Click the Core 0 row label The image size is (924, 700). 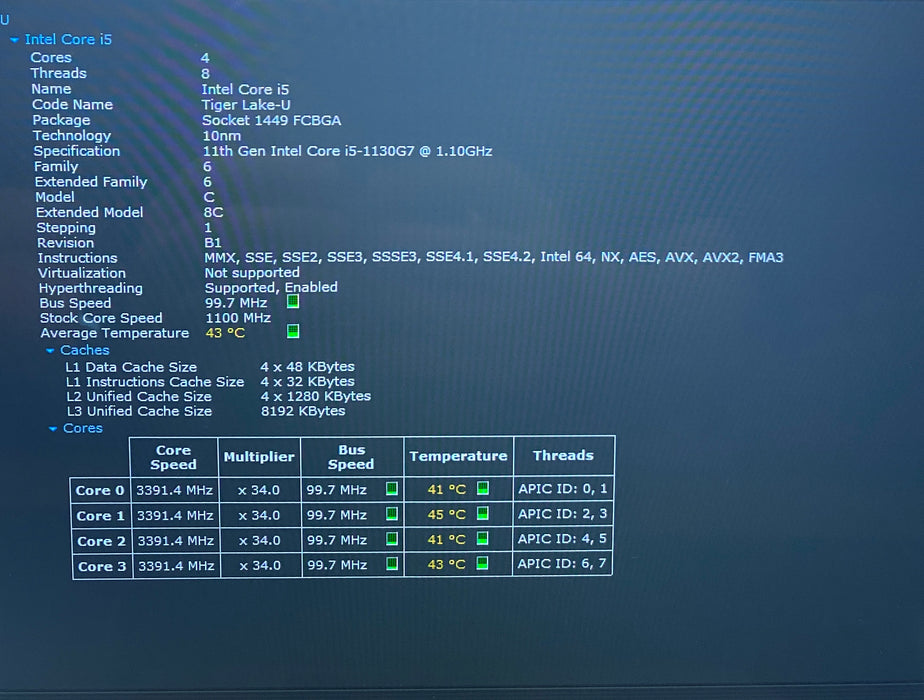tap(100, 490)
